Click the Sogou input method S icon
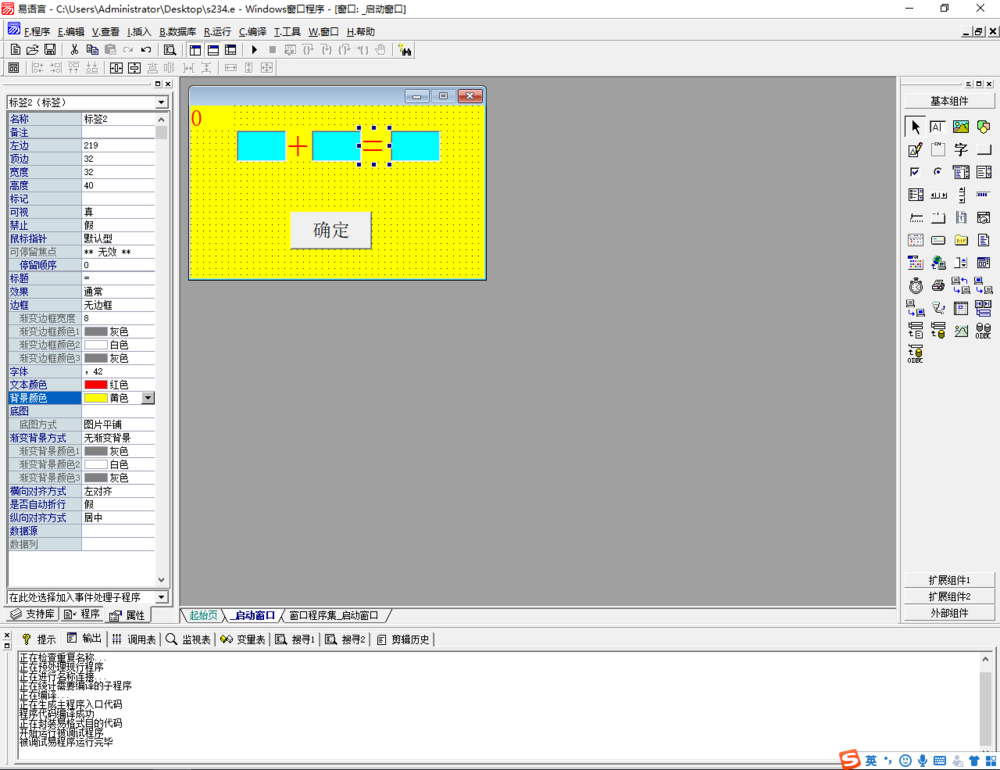1000x770 pixels. point(849,759)
